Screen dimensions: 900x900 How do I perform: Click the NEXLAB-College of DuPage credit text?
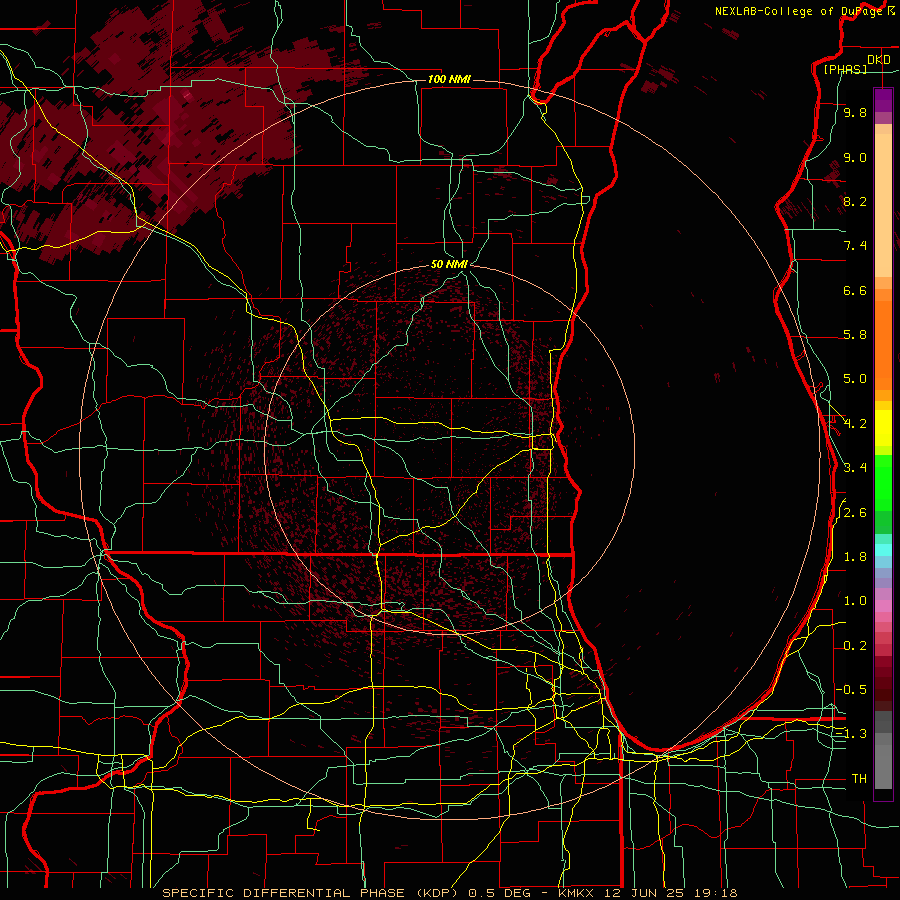coord(799,11)
